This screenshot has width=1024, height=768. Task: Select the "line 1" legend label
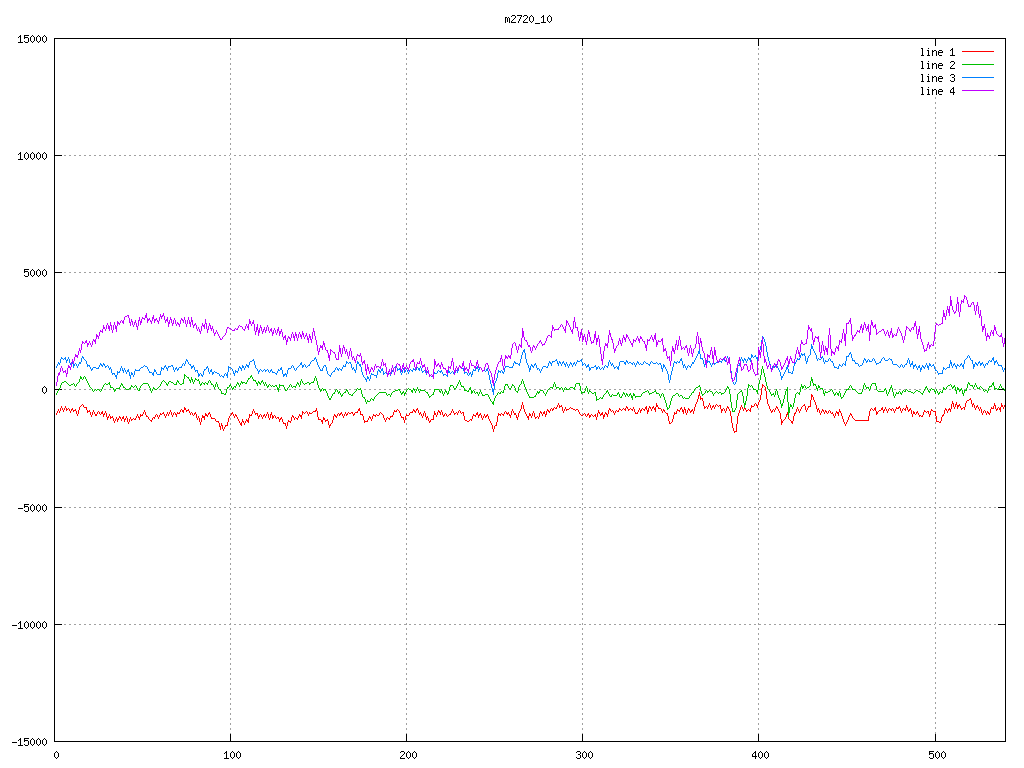point(937,52)
